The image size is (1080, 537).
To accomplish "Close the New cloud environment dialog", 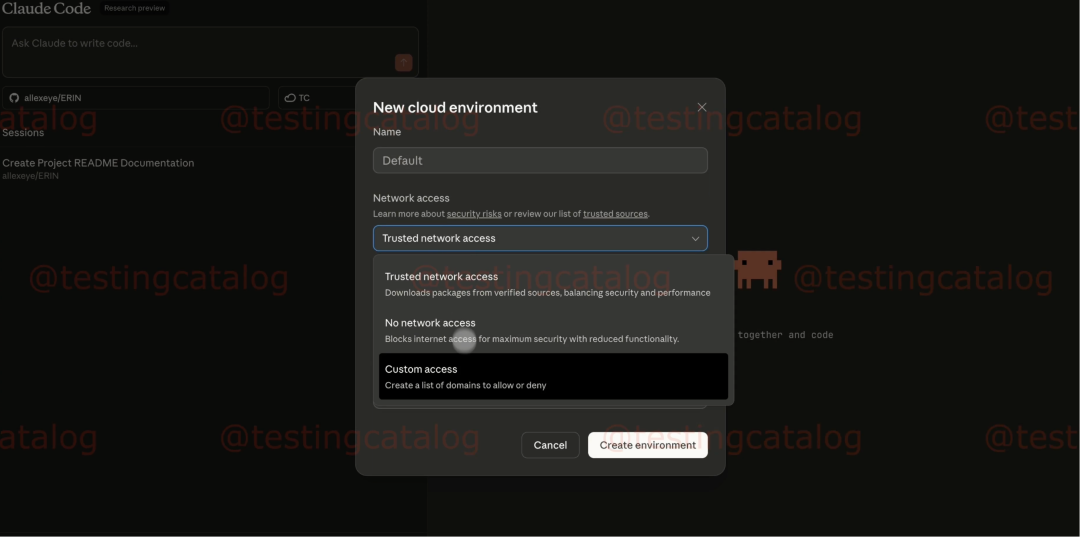I will (x=702, y=107).
